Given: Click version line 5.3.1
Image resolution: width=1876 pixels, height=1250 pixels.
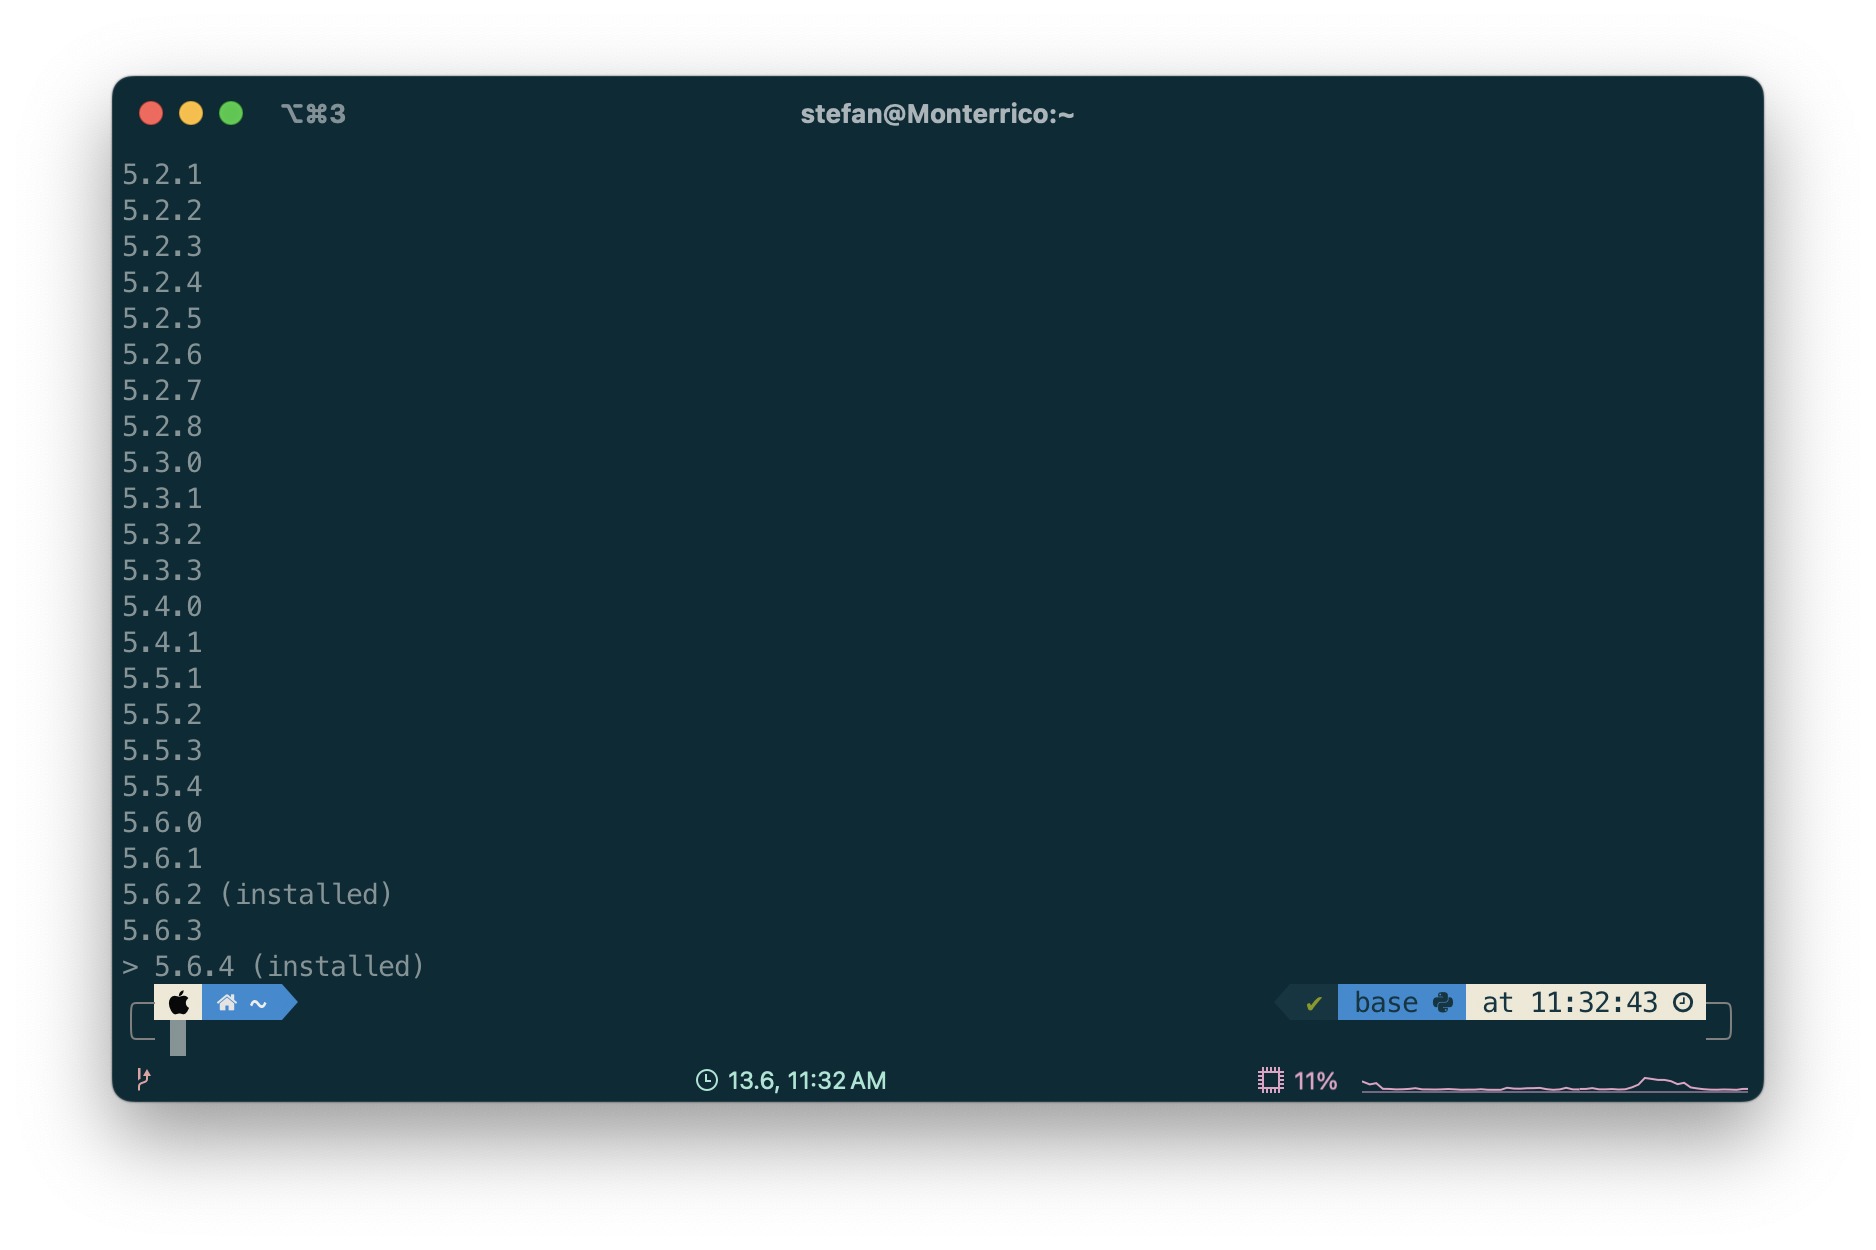Looking at the screenshot, I should point(162,499).
